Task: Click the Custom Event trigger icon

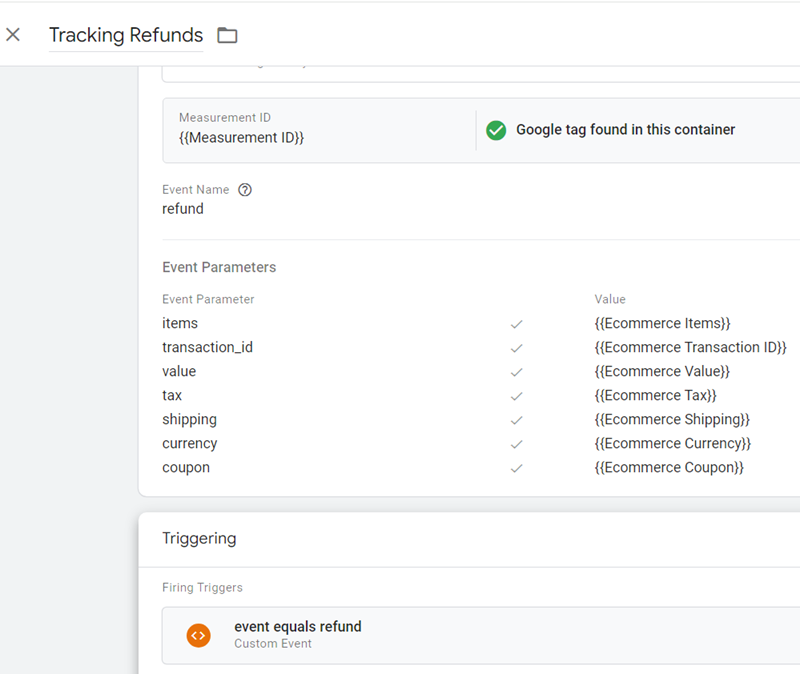Action: 199,635
